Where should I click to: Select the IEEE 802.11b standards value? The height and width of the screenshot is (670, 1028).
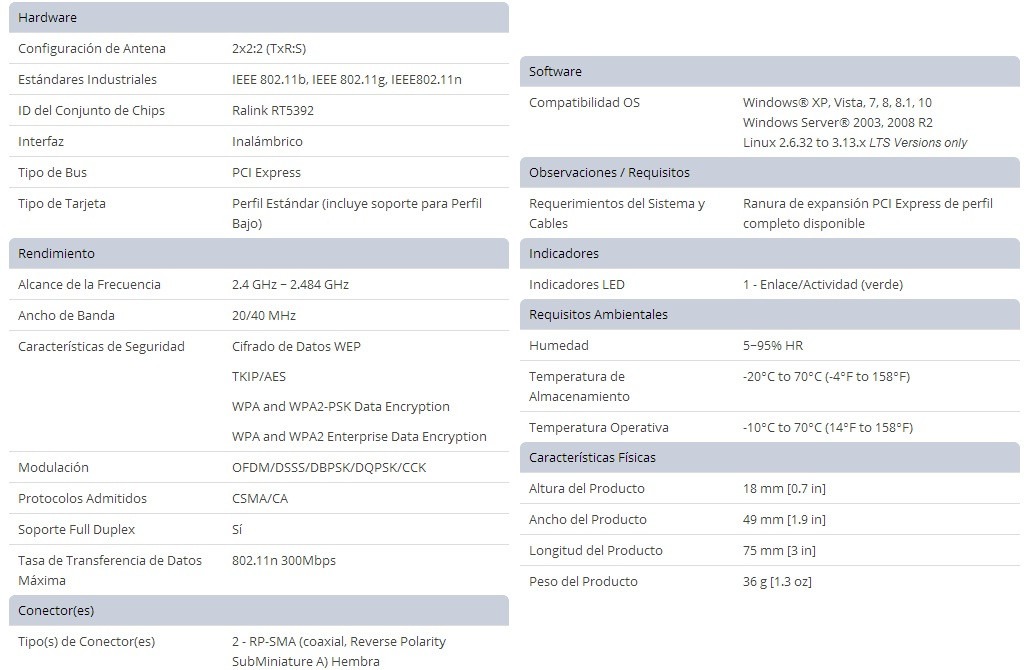point(347,79)
